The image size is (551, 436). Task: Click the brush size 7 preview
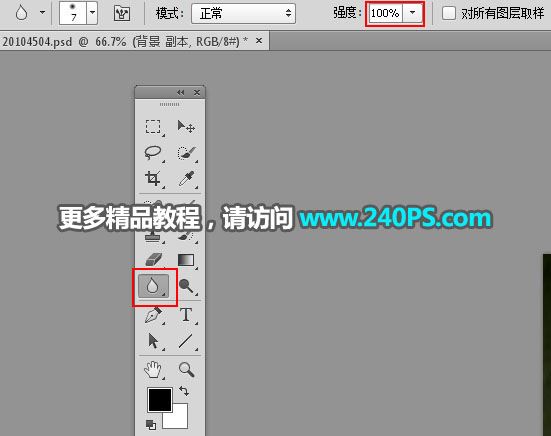(x=73, y=13)
